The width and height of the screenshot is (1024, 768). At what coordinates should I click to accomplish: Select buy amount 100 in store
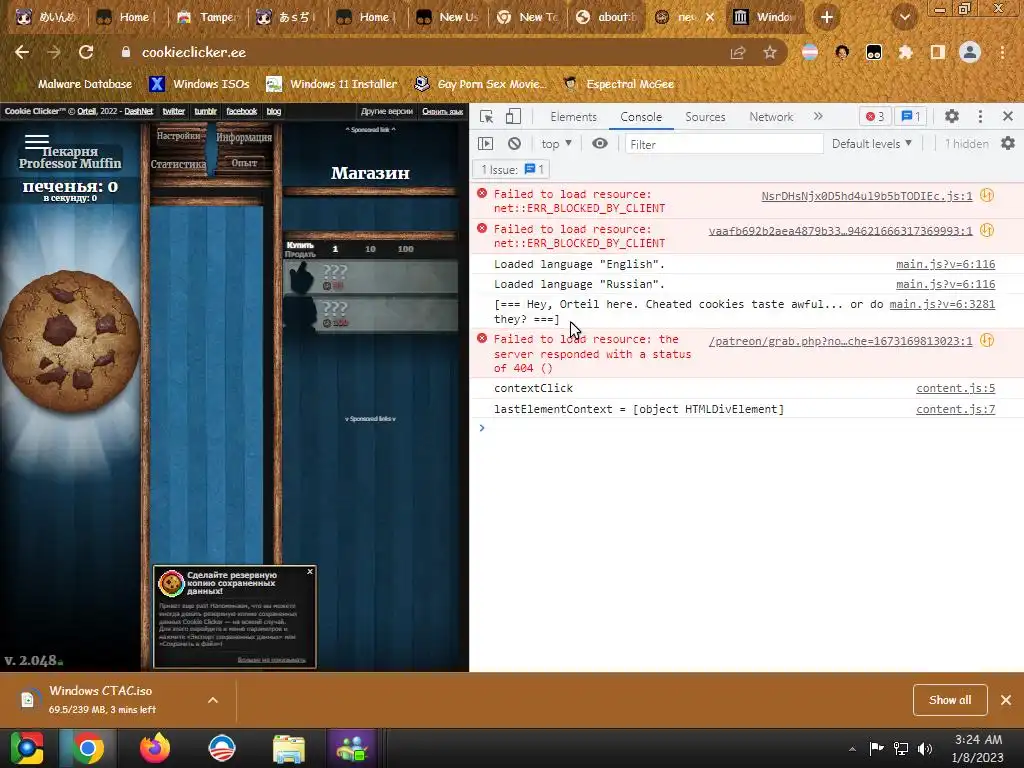(406, 249)
